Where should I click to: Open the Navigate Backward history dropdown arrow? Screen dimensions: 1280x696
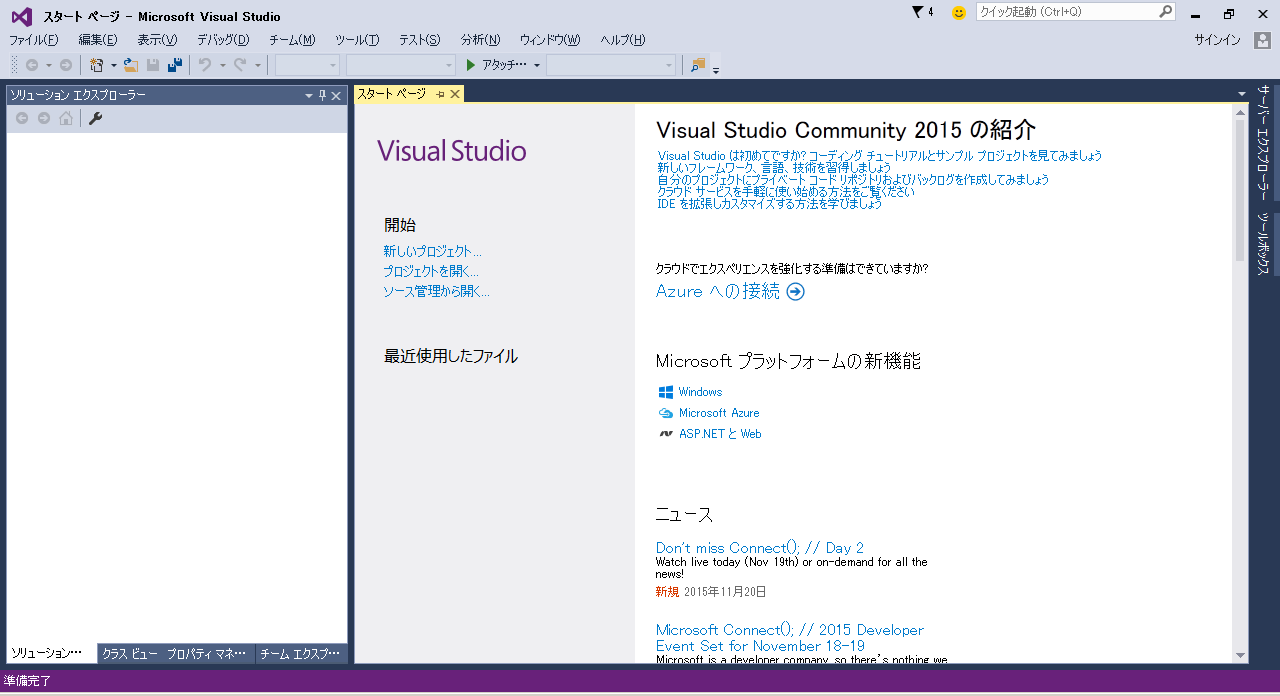tap(48, 65)
